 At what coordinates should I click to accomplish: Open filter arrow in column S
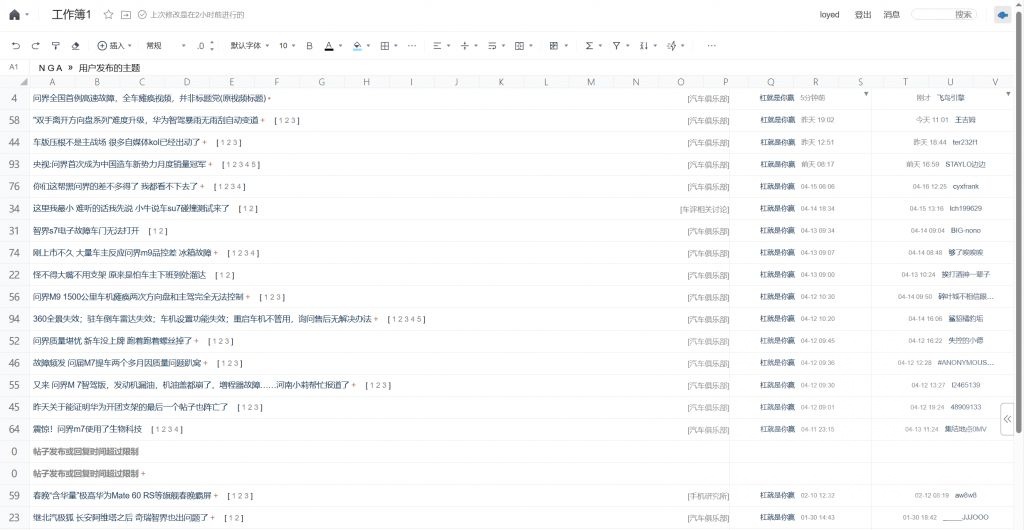pyautogui.click(x=866, y=95)
